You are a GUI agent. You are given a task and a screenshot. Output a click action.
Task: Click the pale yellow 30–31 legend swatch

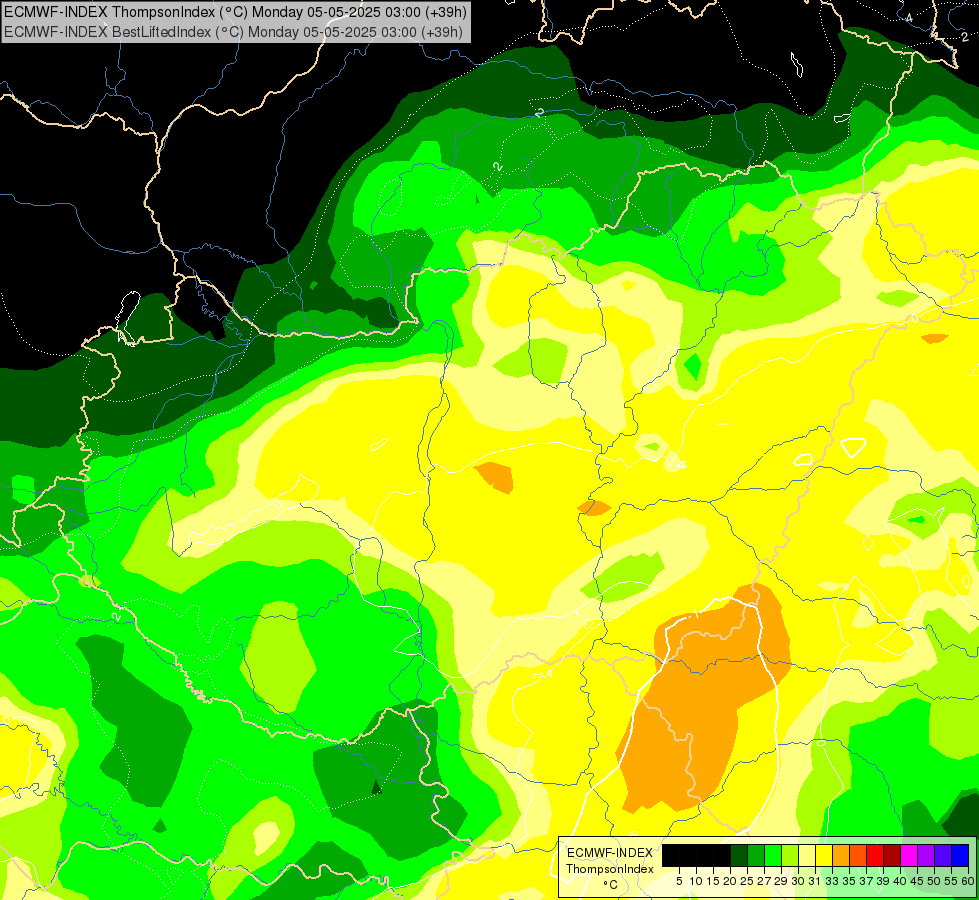coord(807,855)
